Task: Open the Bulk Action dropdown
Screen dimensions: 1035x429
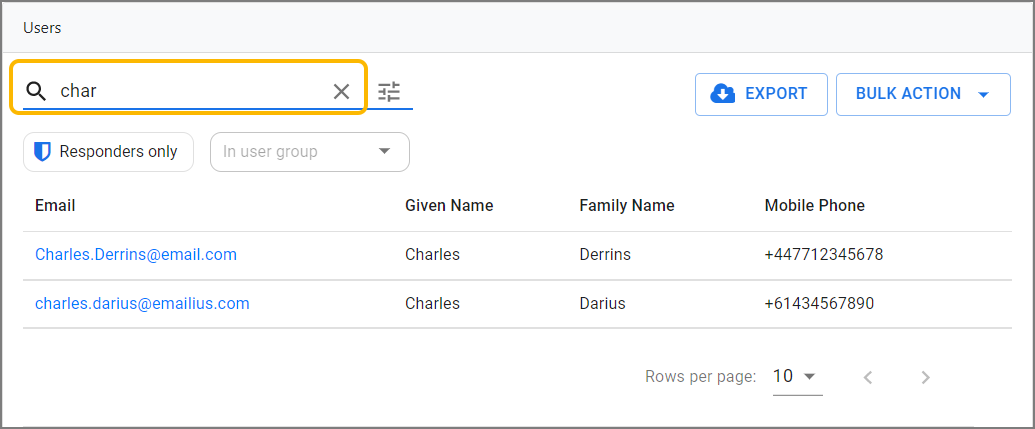Action: [923, 94]
